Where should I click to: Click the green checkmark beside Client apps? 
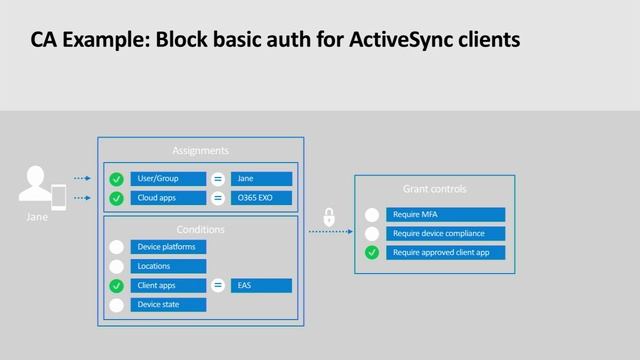point(116,286)
